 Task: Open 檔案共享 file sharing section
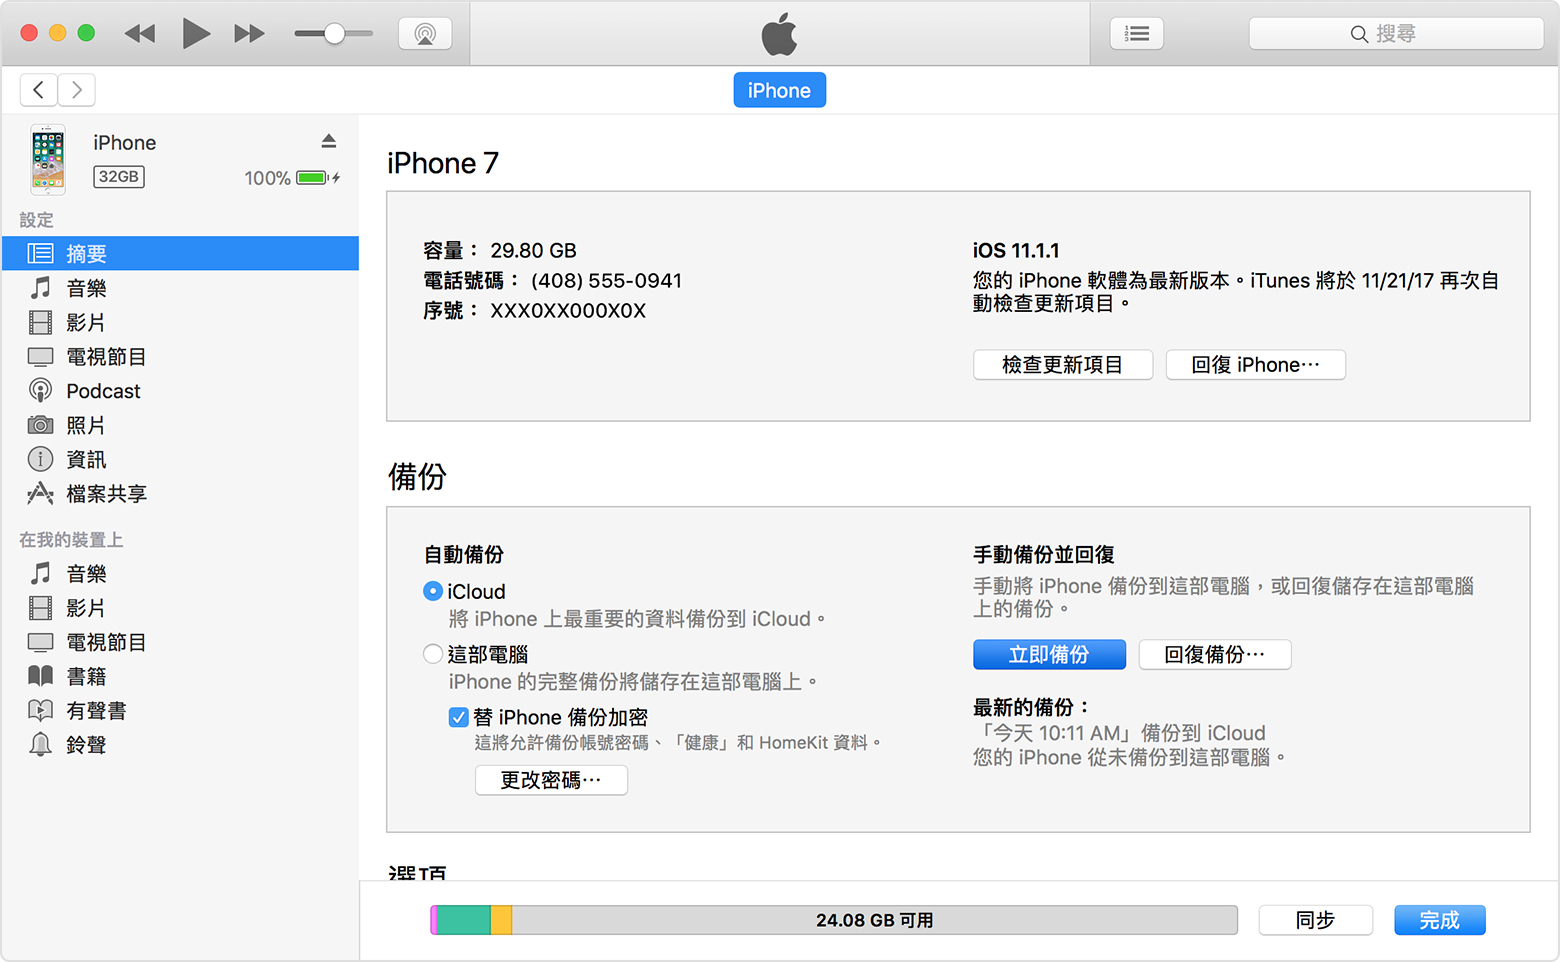click(x=106, y=494)
